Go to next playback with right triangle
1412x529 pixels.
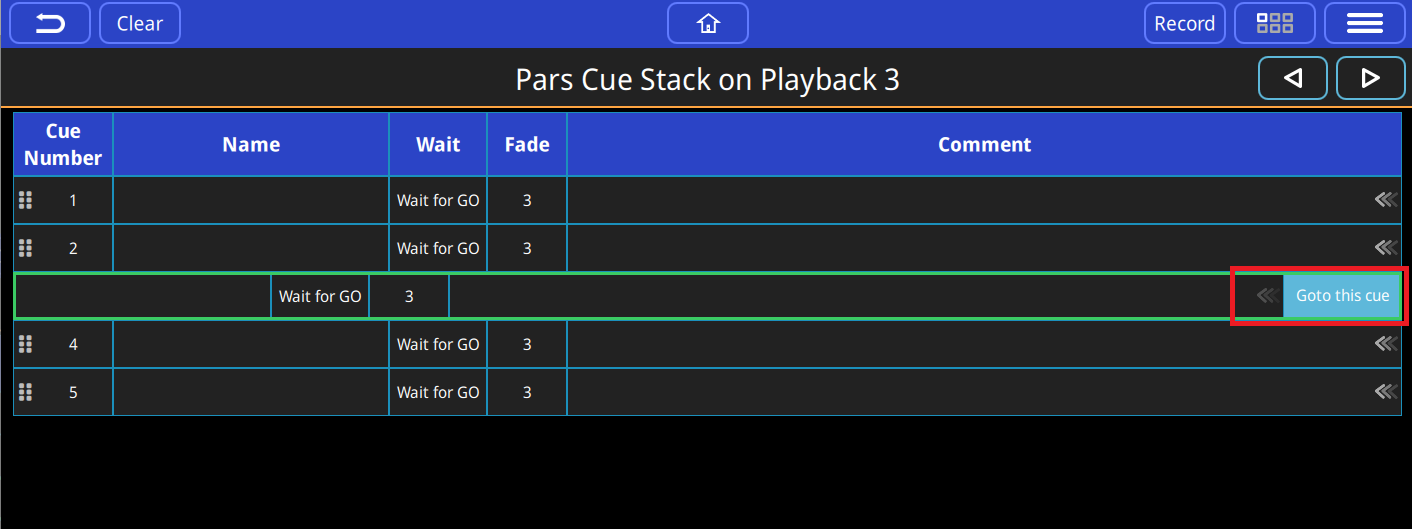[1370, 78]
